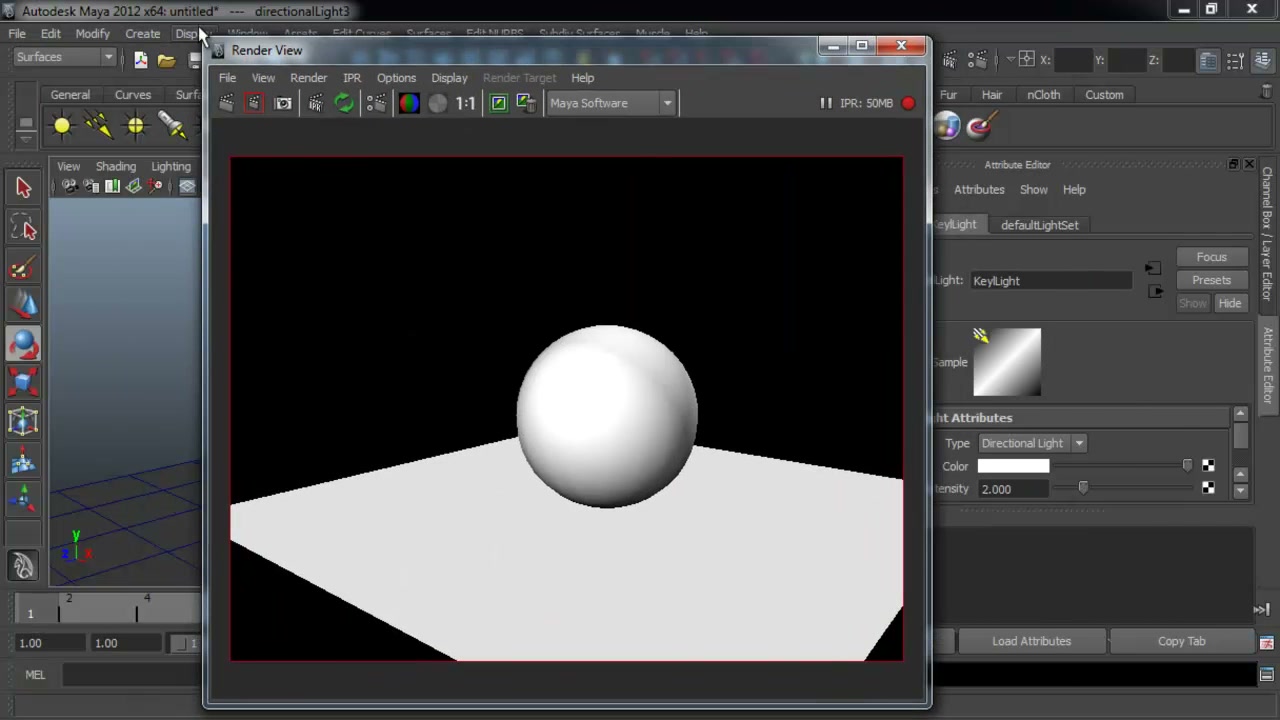
Task: Open the Directional Light type dropdown
Action: [x=1031, y=443]
